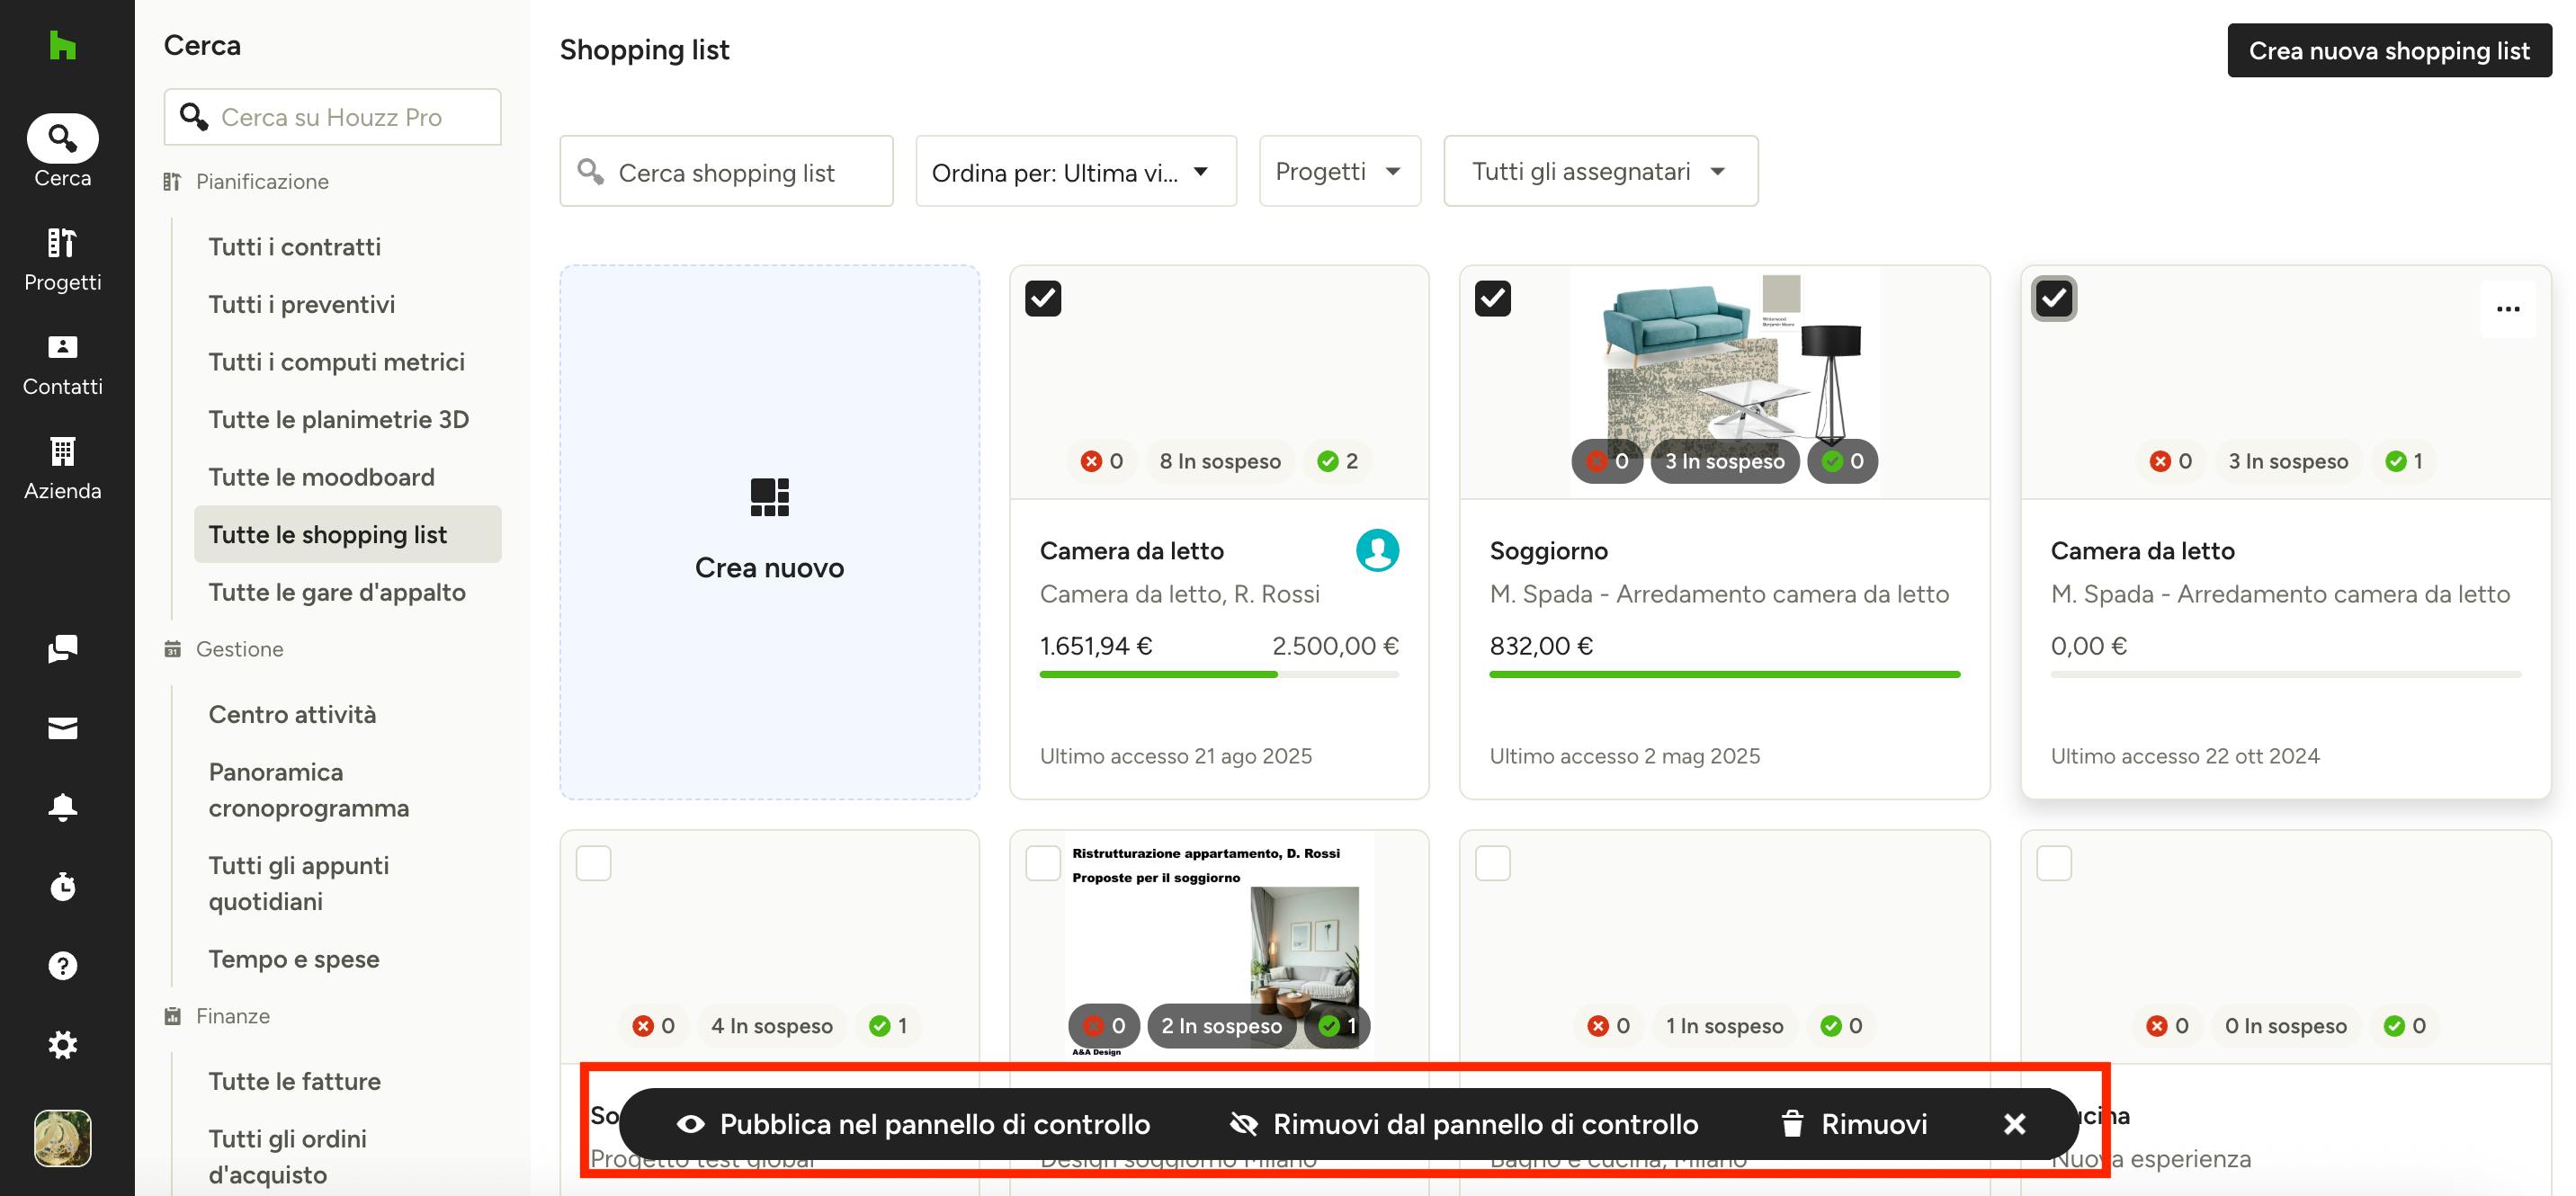Open Progetti in the left rail
The width and height of the screenshot is (2576, 1196).
tap(62, 258)
